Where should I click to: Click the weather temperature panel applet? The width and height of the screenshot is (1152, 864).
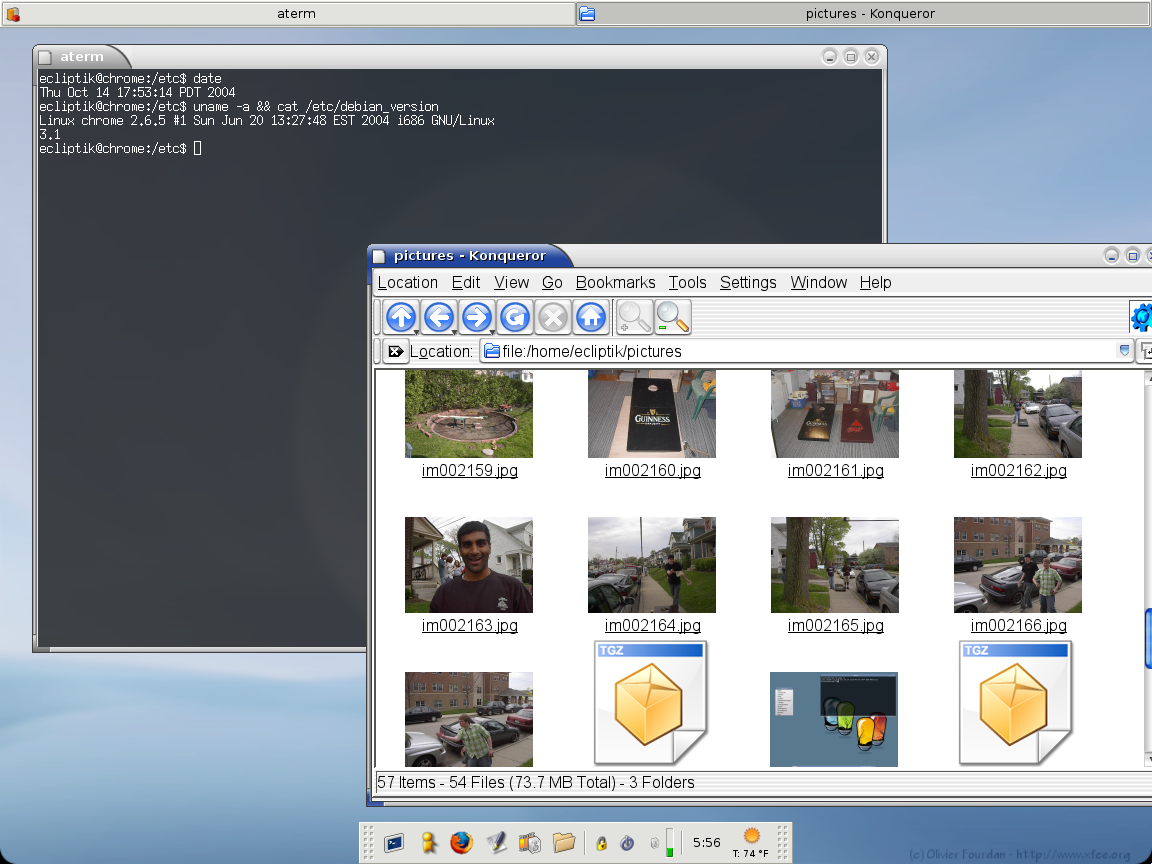click(x=750, y=842)
